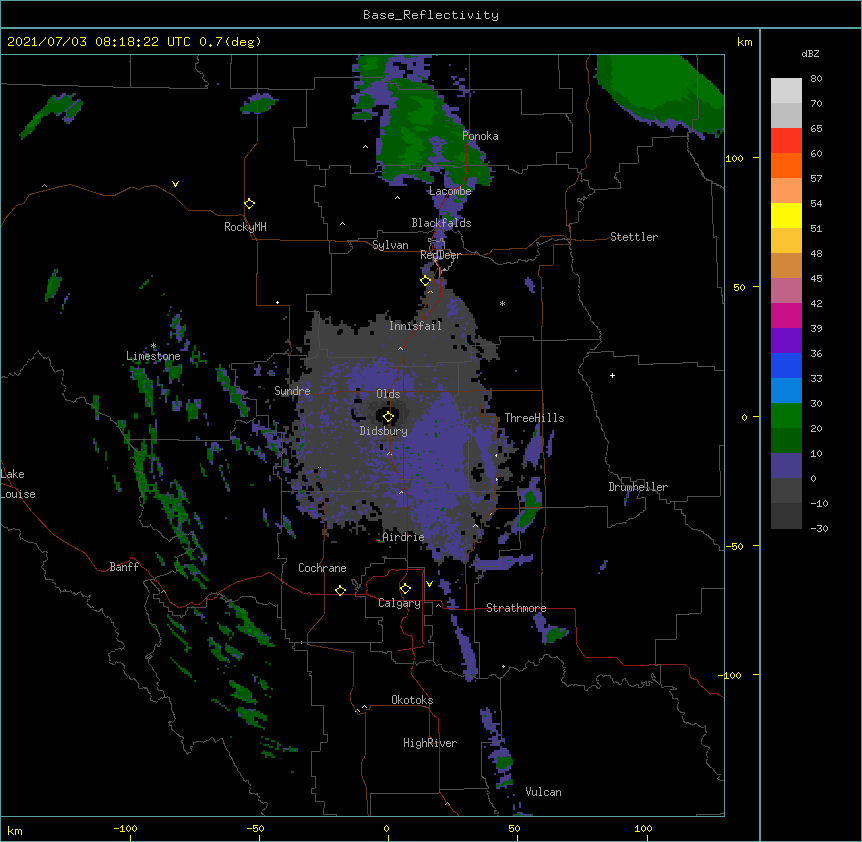Click the Strathmore town label
This screenshot has width=862, height=842.
pyautogui.click(x=516, y=608)
